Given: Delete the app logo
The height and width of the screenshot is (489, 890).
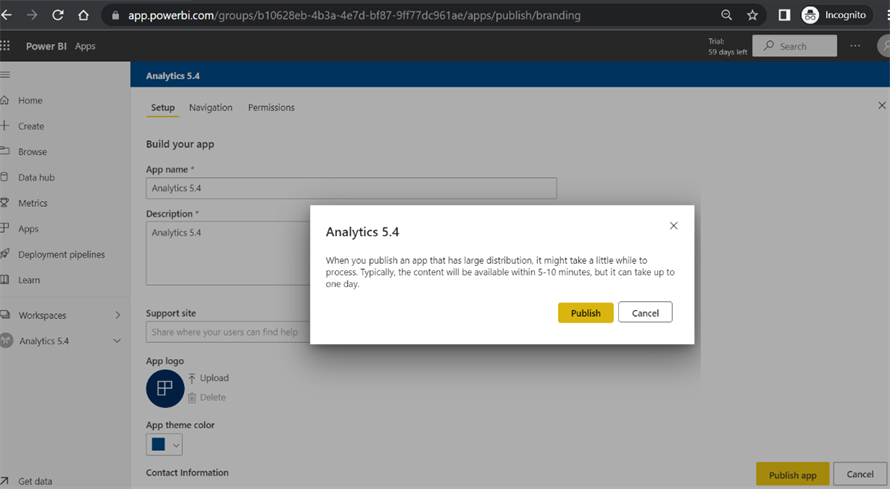Looking at the screenshot, I should 207,397.
